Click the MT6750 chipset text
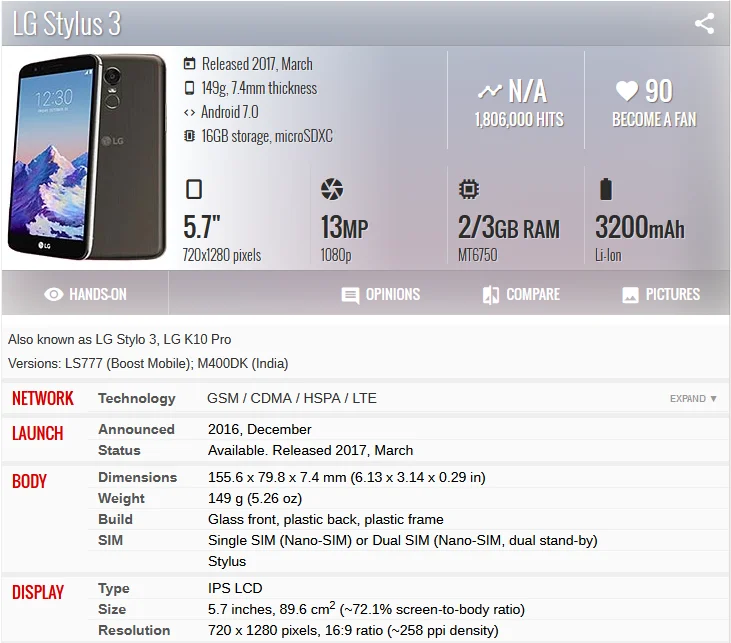This screenshot has width=731, height=643. [x=477, y=255]
